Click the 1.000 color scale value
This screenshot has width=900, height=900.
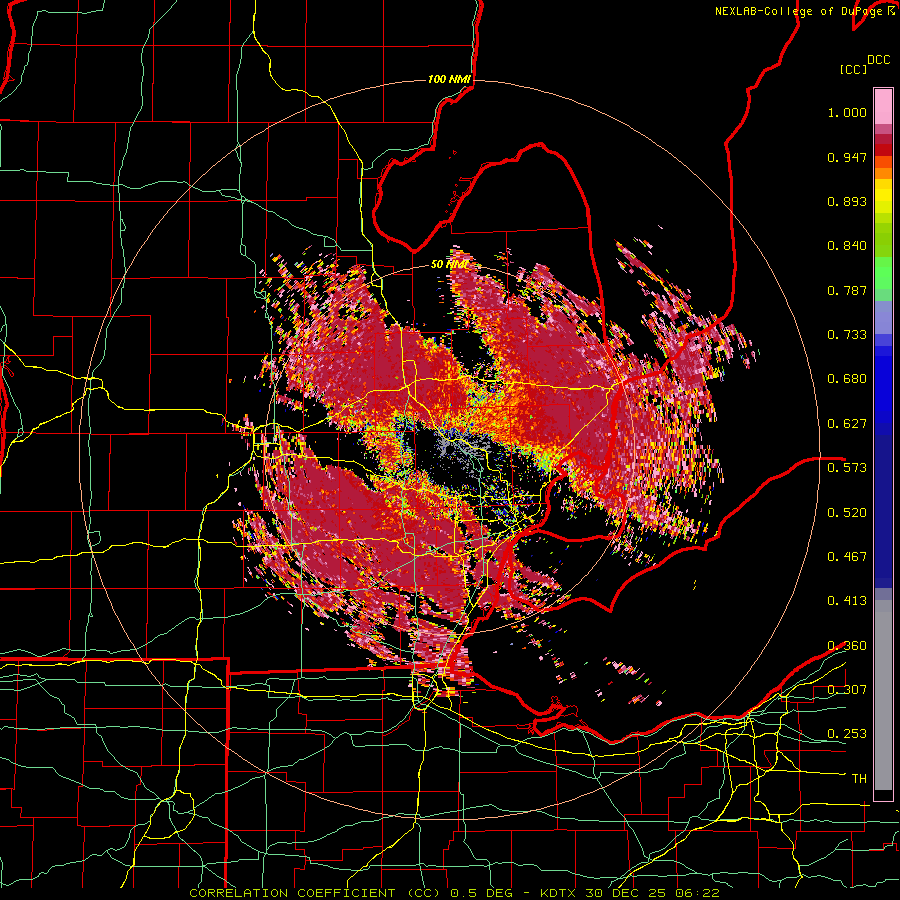(847, 112)
